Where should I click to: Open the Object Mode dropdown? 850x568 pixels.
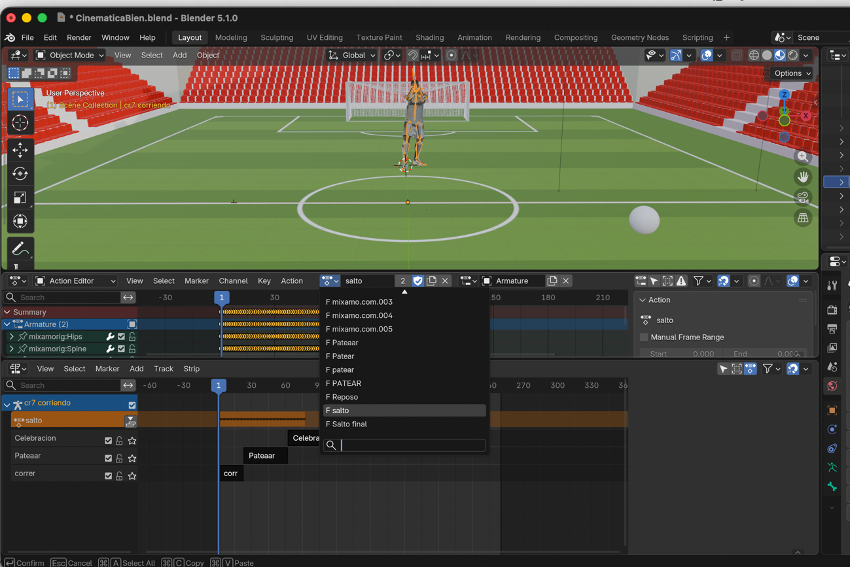[x=68, y=55]
